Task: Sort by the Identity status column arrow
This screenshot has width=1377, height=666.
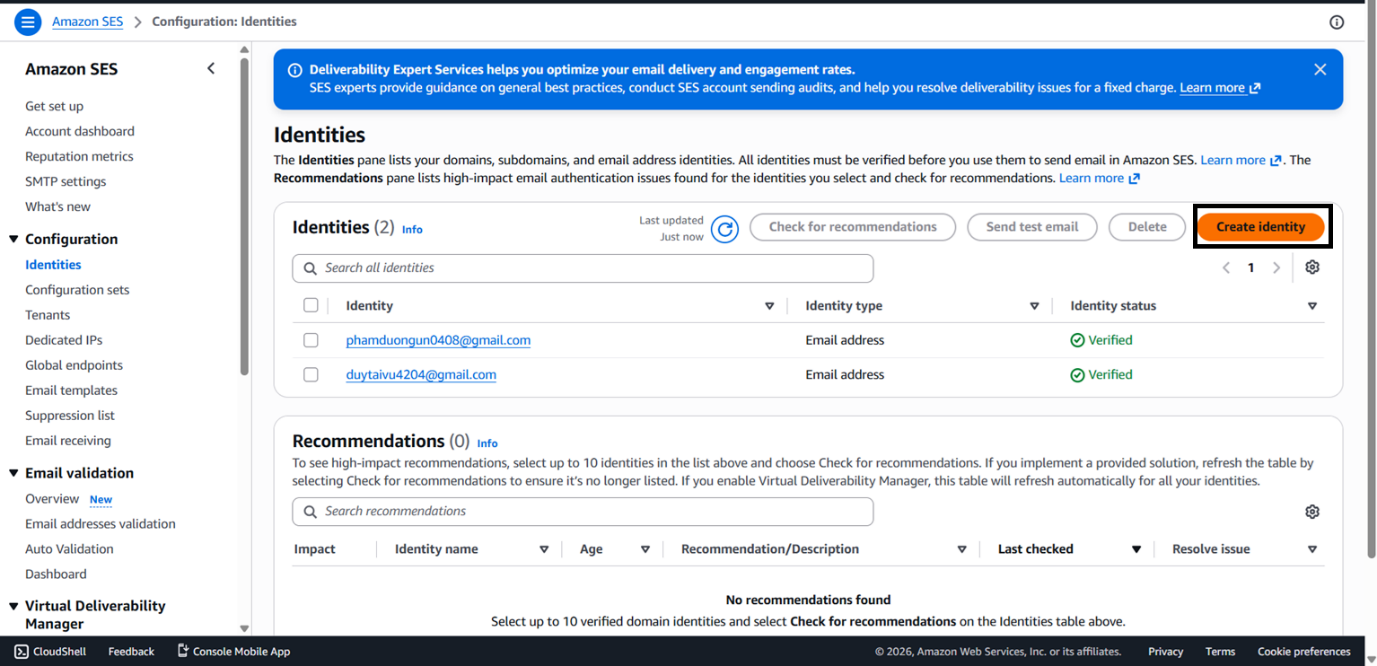Action: pyautogui.click(x=1312, y=306)
